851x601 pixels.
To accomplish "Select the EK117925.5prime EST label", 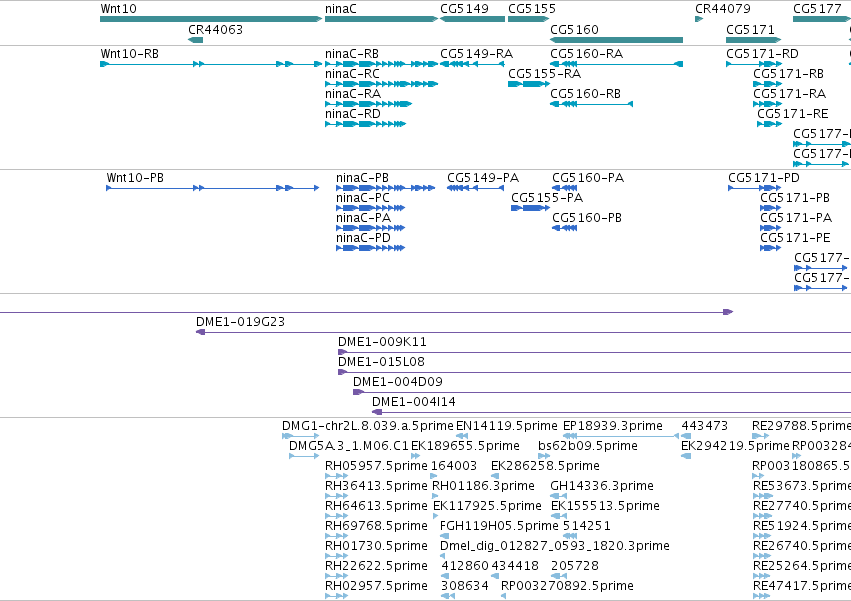I will click(x=487, y=507).
